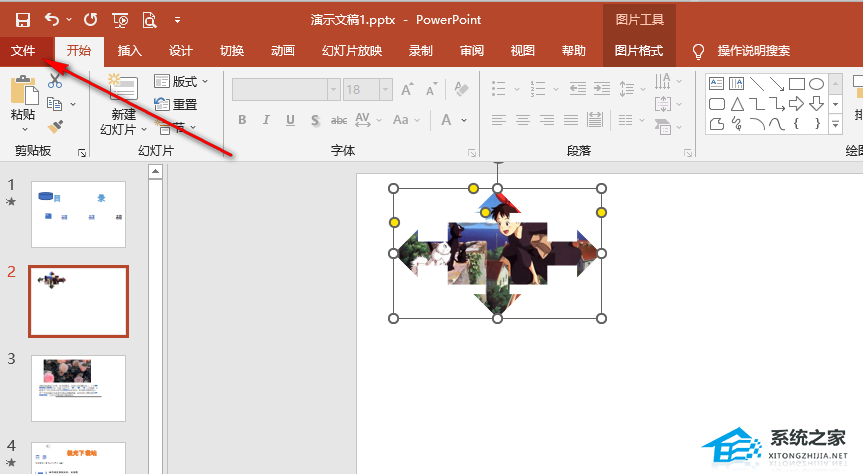Open the 帮助 tab
The image size is (863, 474).
(x=573, y=51)
